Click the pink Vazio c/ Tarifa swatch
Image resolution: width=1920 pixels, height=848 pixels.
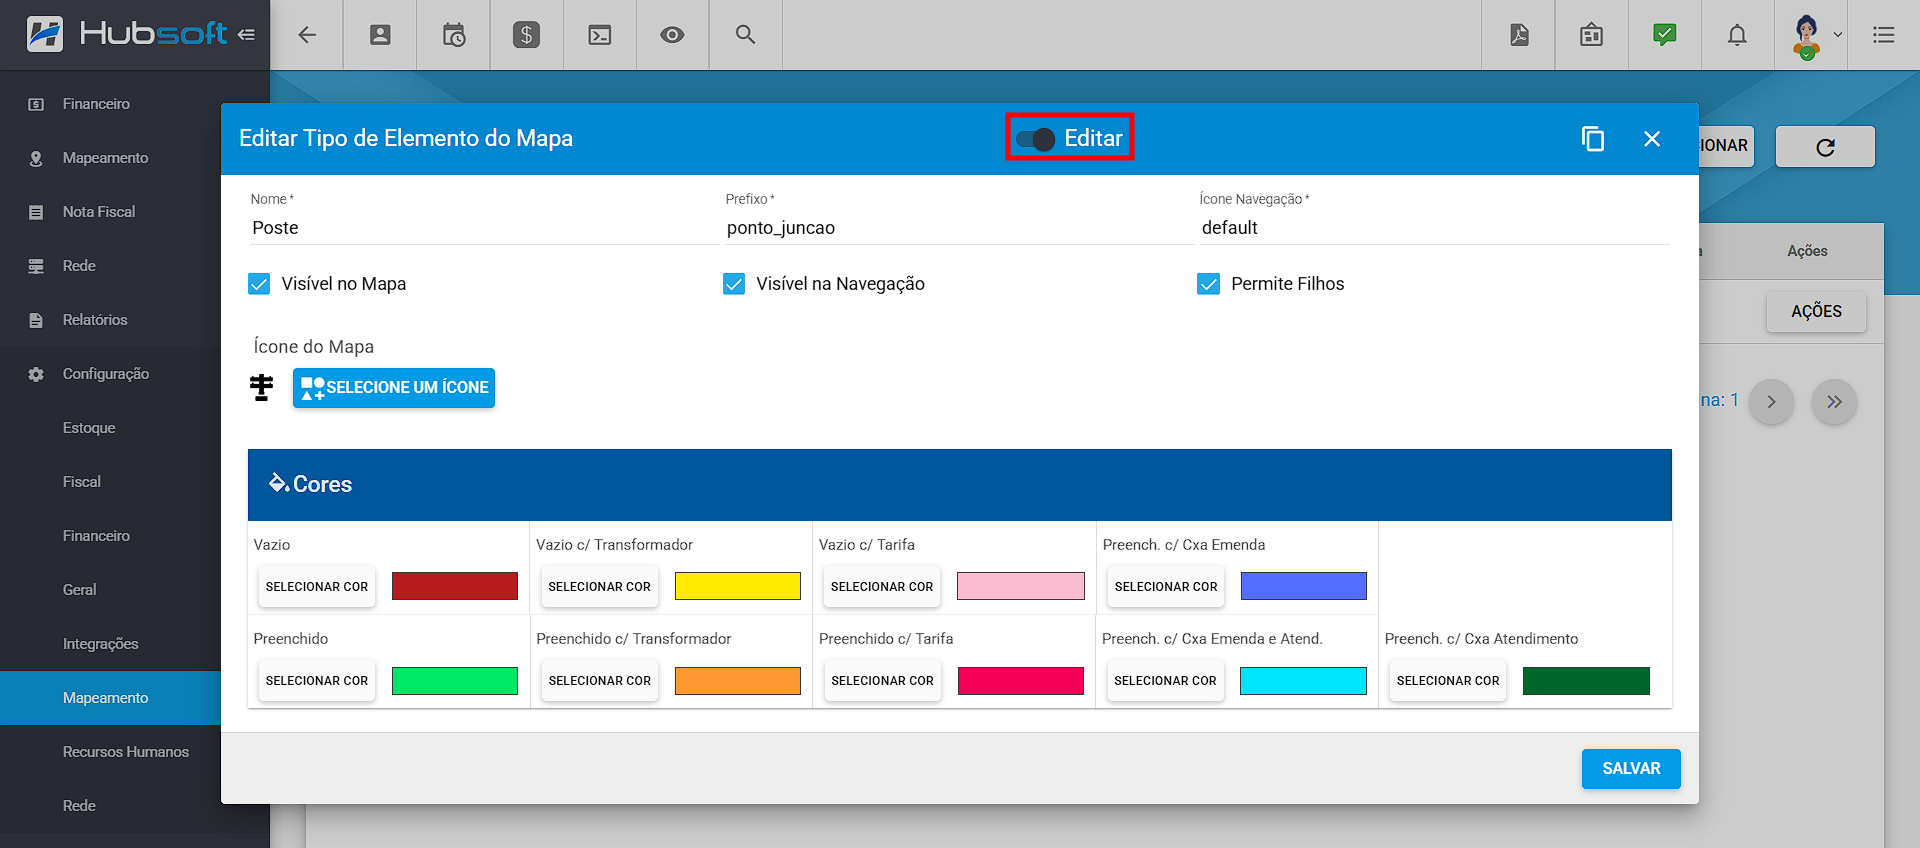pyautogui.click(x=1021, y=586)
